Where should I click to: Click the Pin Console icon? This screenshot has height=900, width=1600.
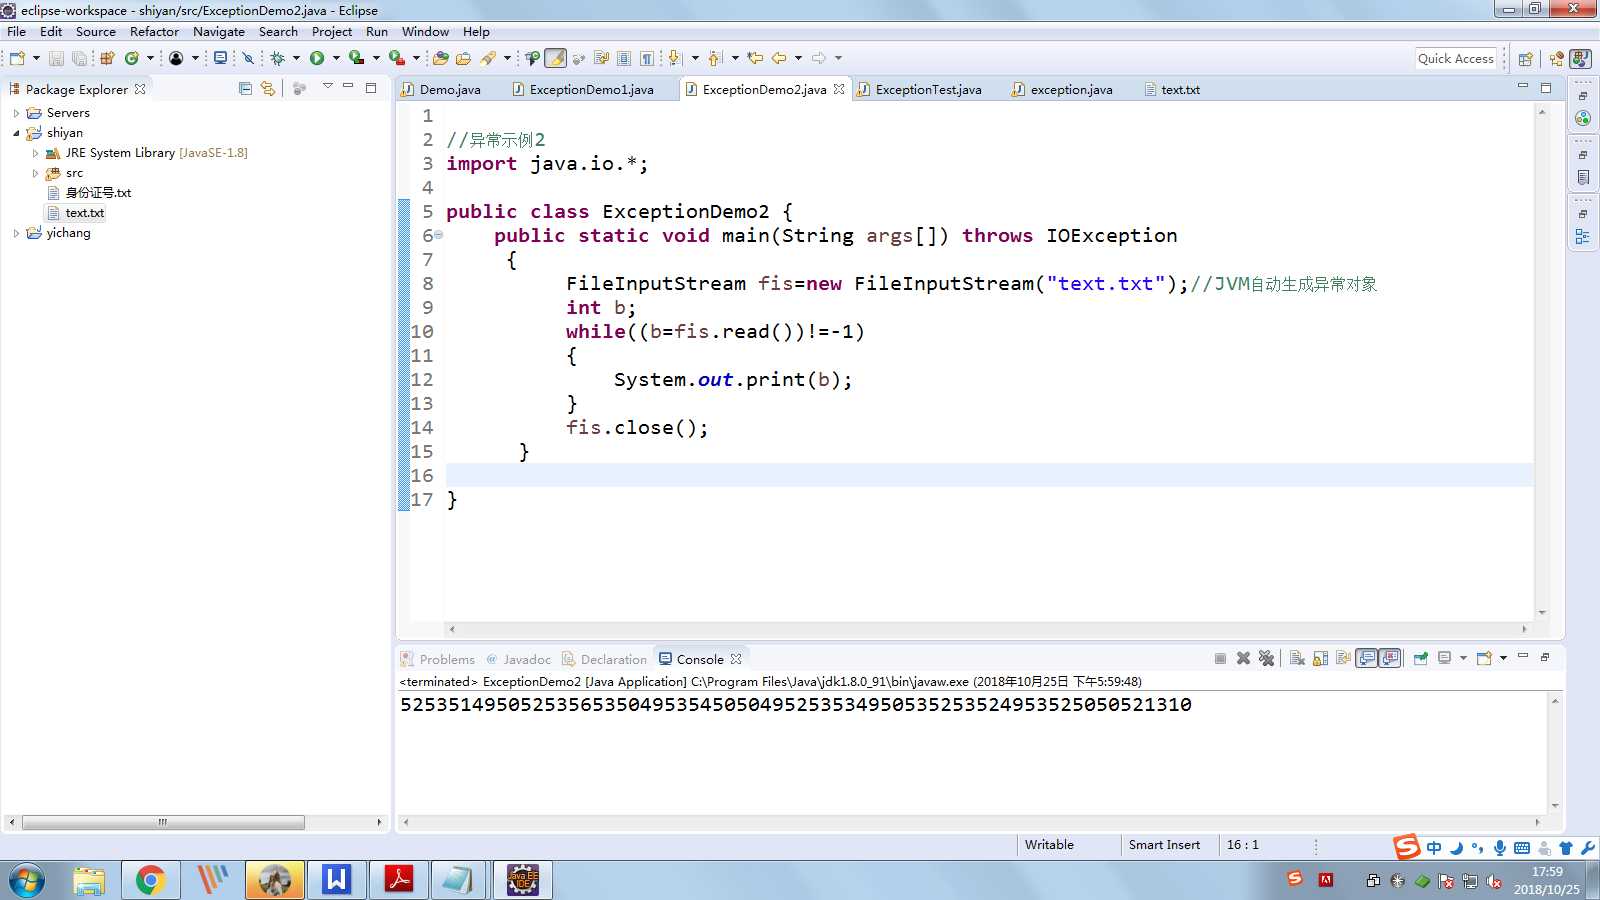pos(1420,658)
